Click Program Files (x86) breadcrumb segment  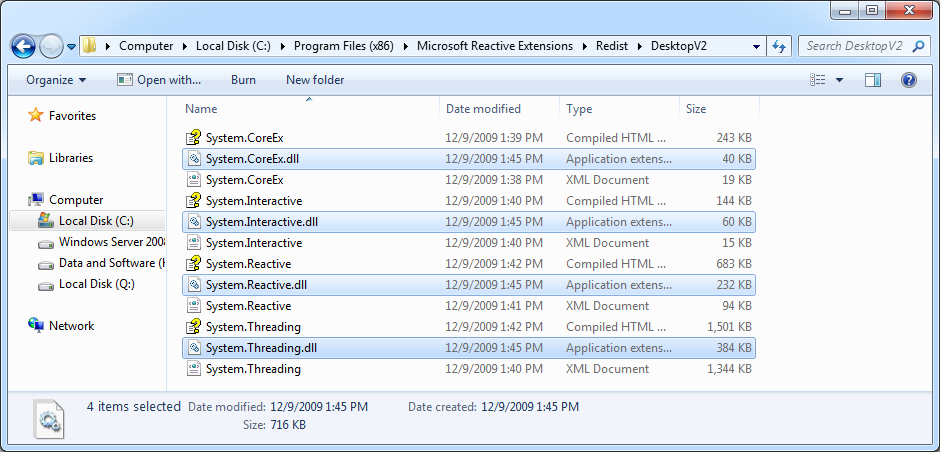tap(344, 46)
